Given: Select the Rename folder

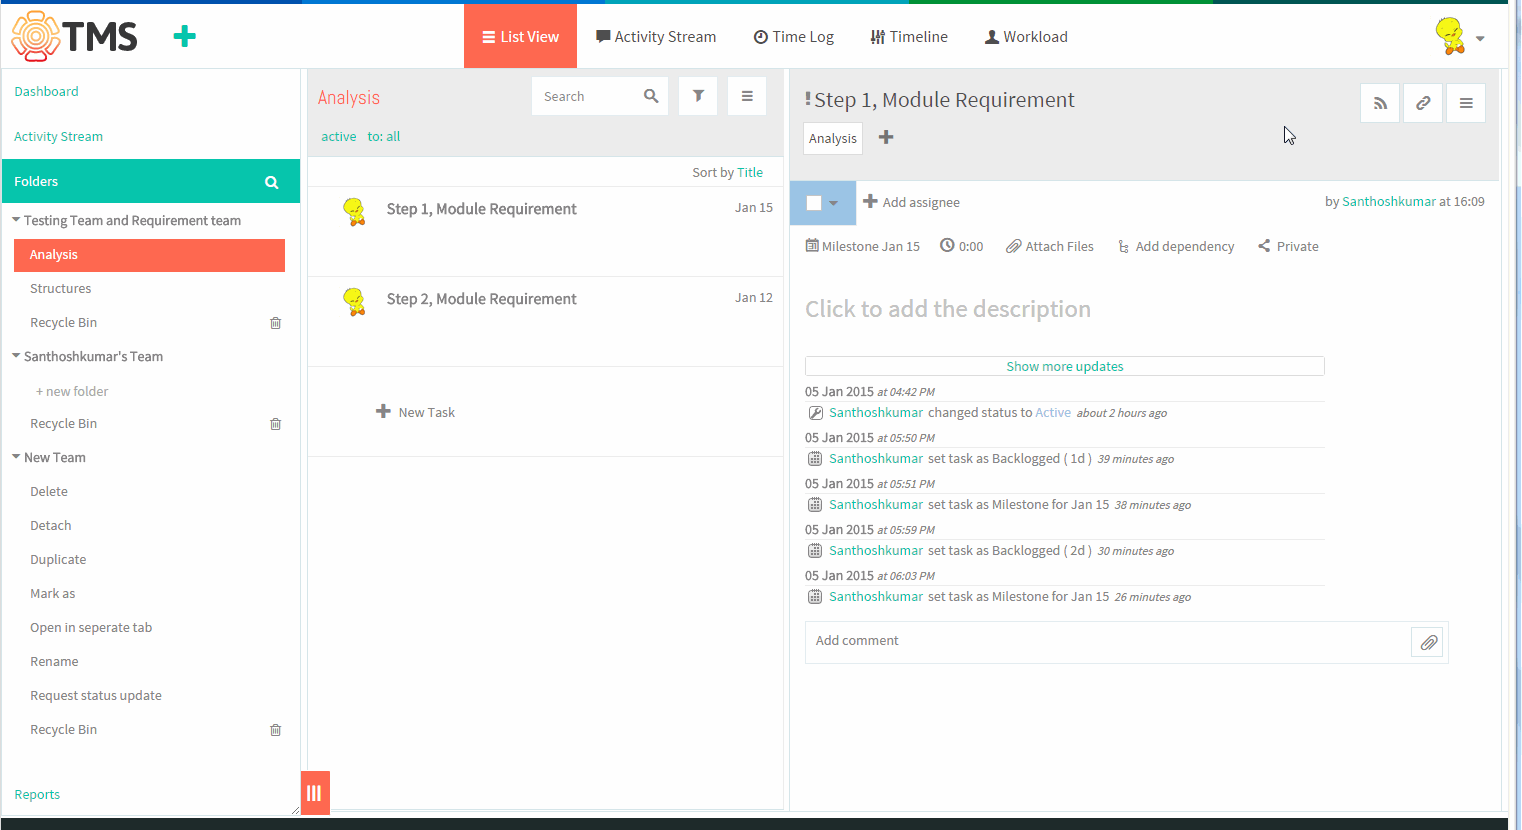Looking at the screenshot, I should tap(54, 661).
